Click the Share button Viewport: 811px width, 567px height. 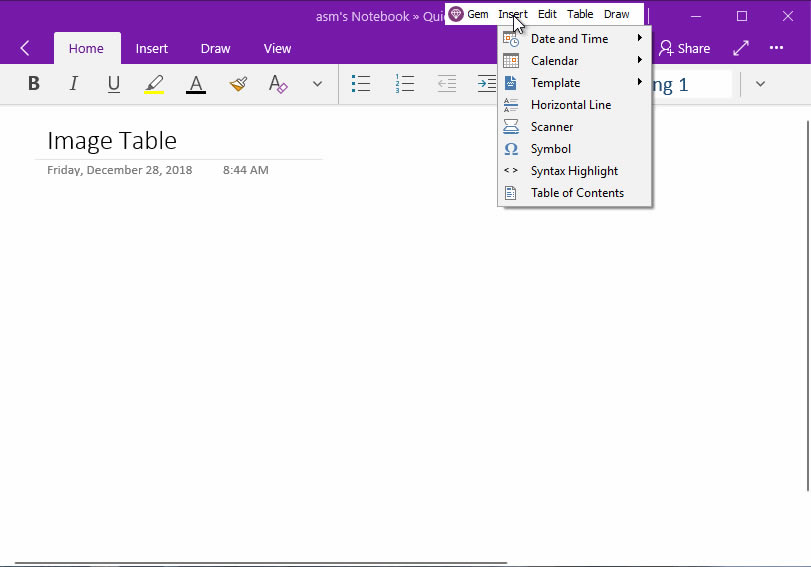(684, 48)
